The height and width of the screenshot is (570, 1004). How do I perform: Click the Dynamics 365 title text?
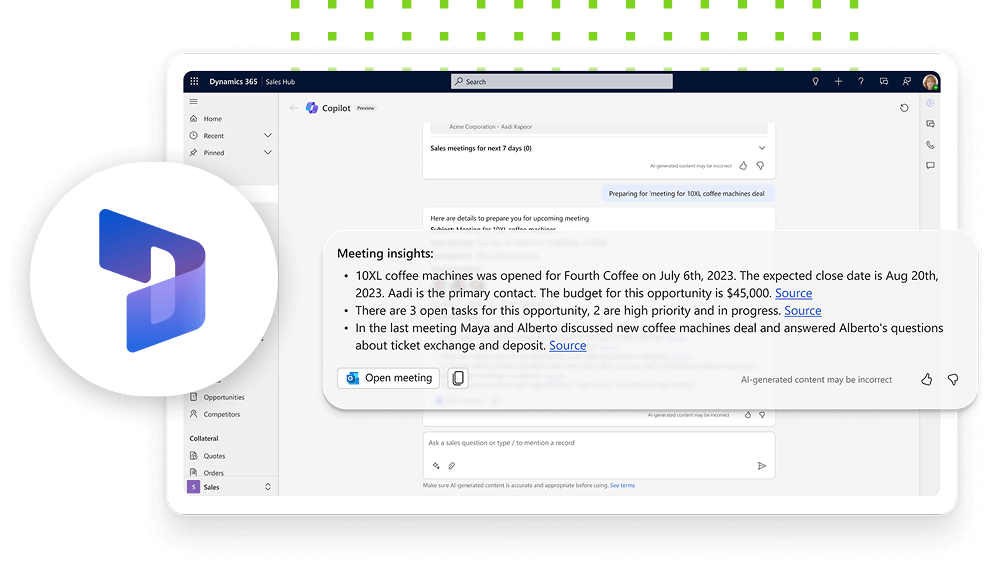pos(233,81)
